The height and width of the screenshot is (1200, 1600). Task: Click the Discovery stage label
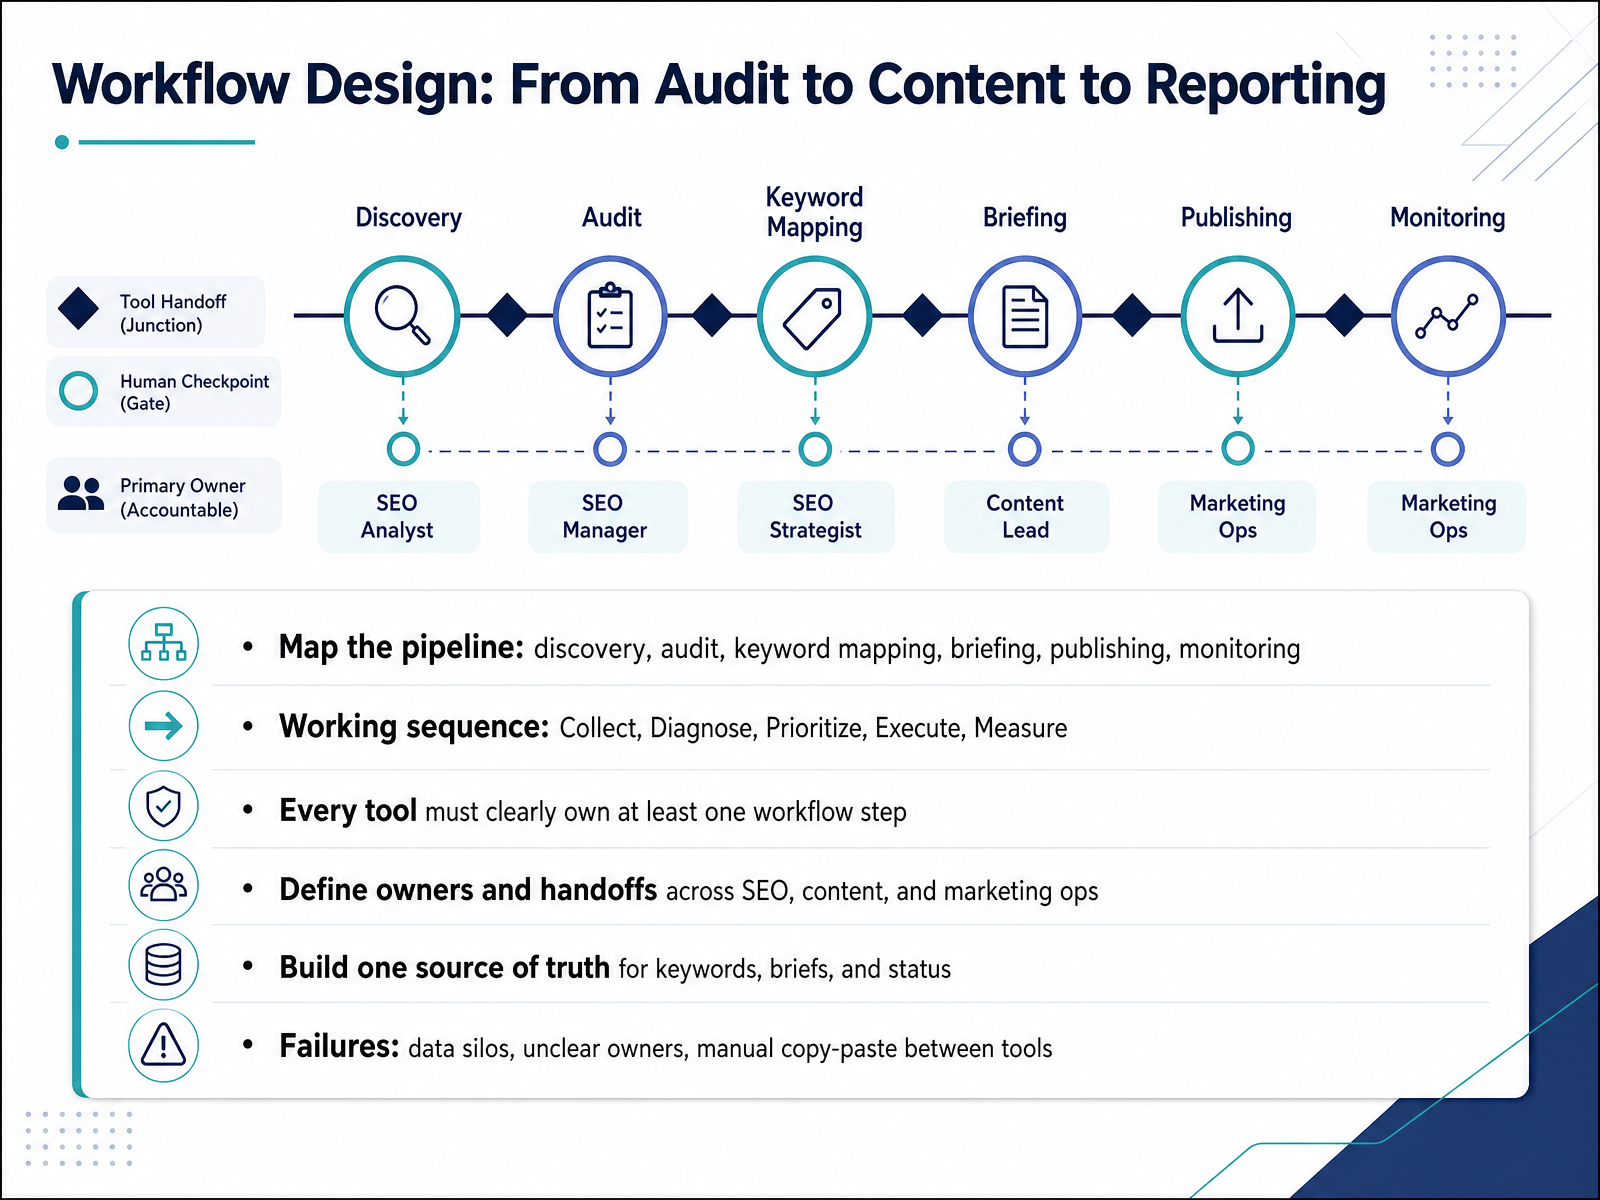(408, 218)
